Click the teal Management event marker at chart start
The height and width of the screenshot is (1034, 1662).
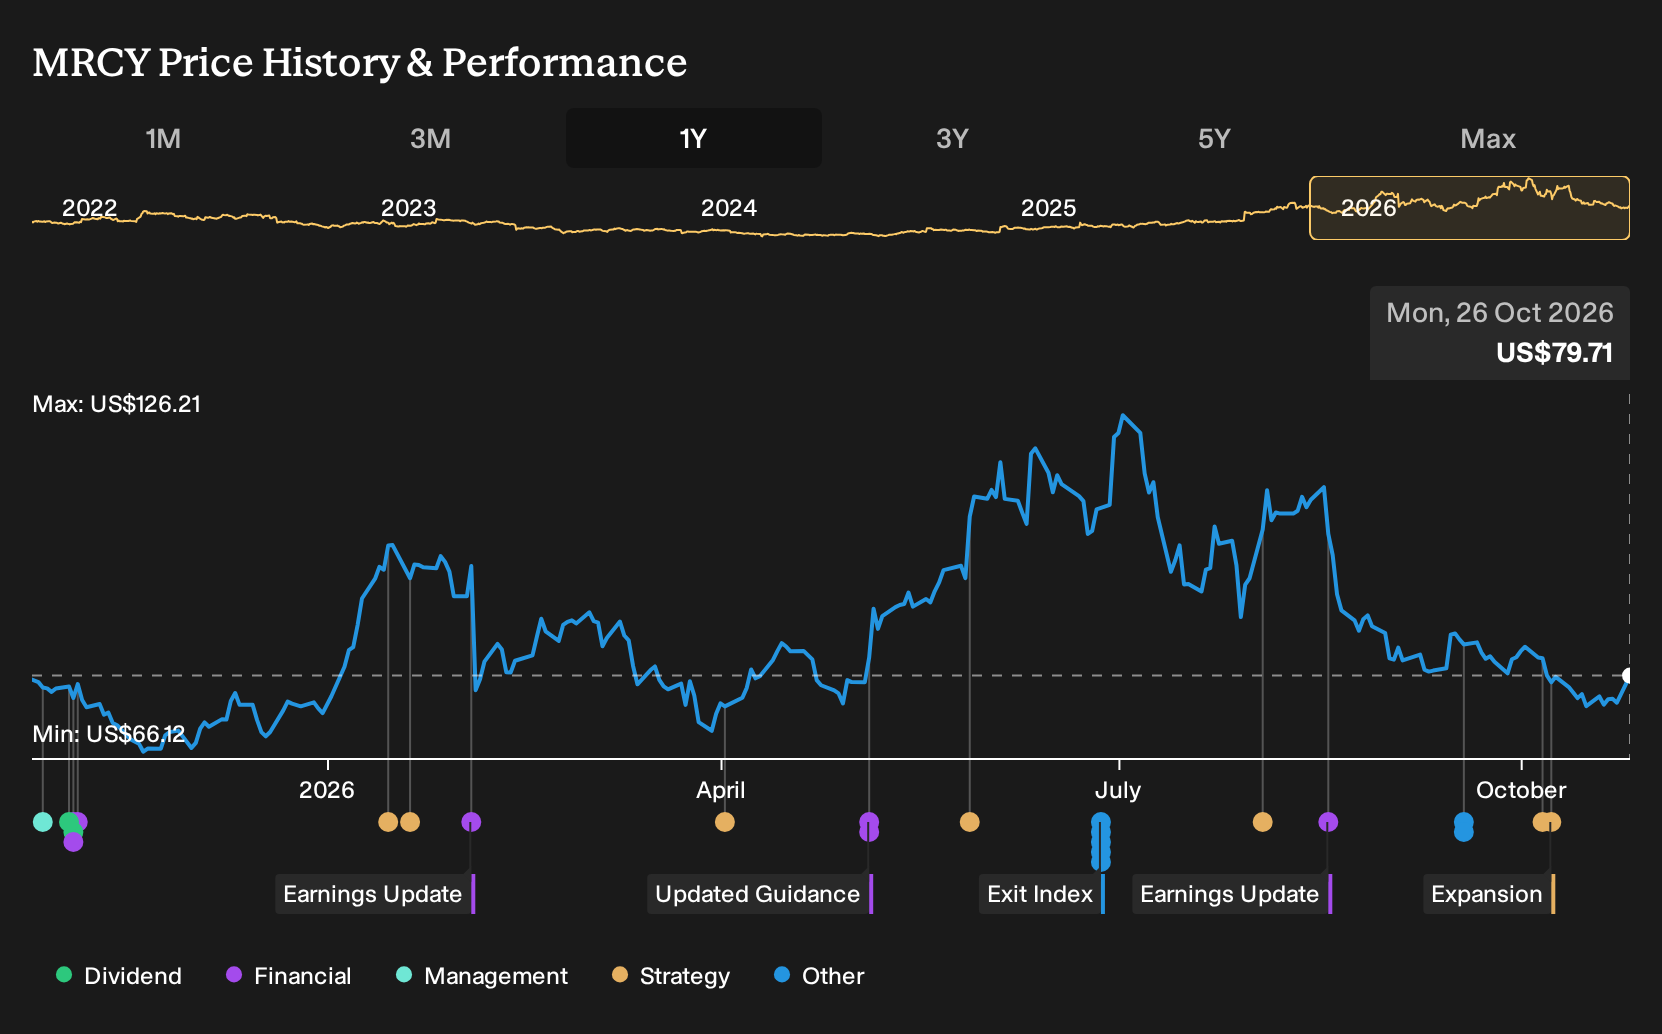[x=42, y=822]
